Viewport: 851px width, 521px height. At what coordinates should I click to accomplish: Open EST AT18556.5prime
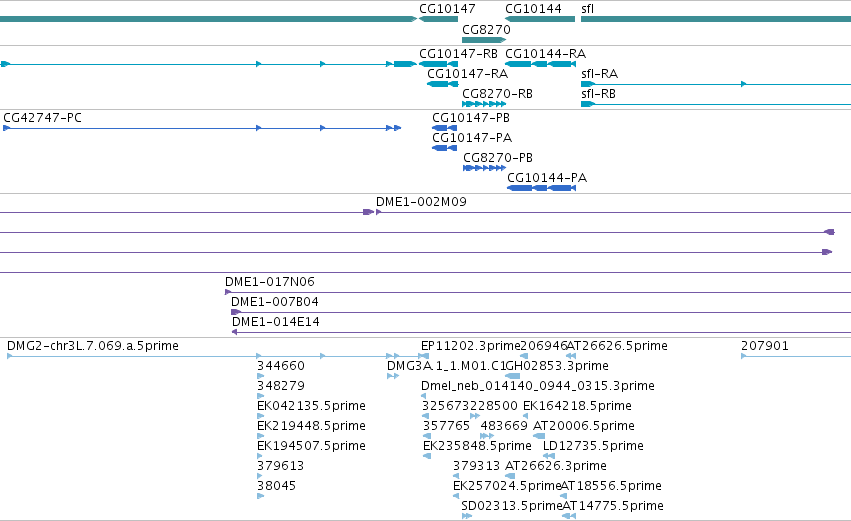point(611,486)
